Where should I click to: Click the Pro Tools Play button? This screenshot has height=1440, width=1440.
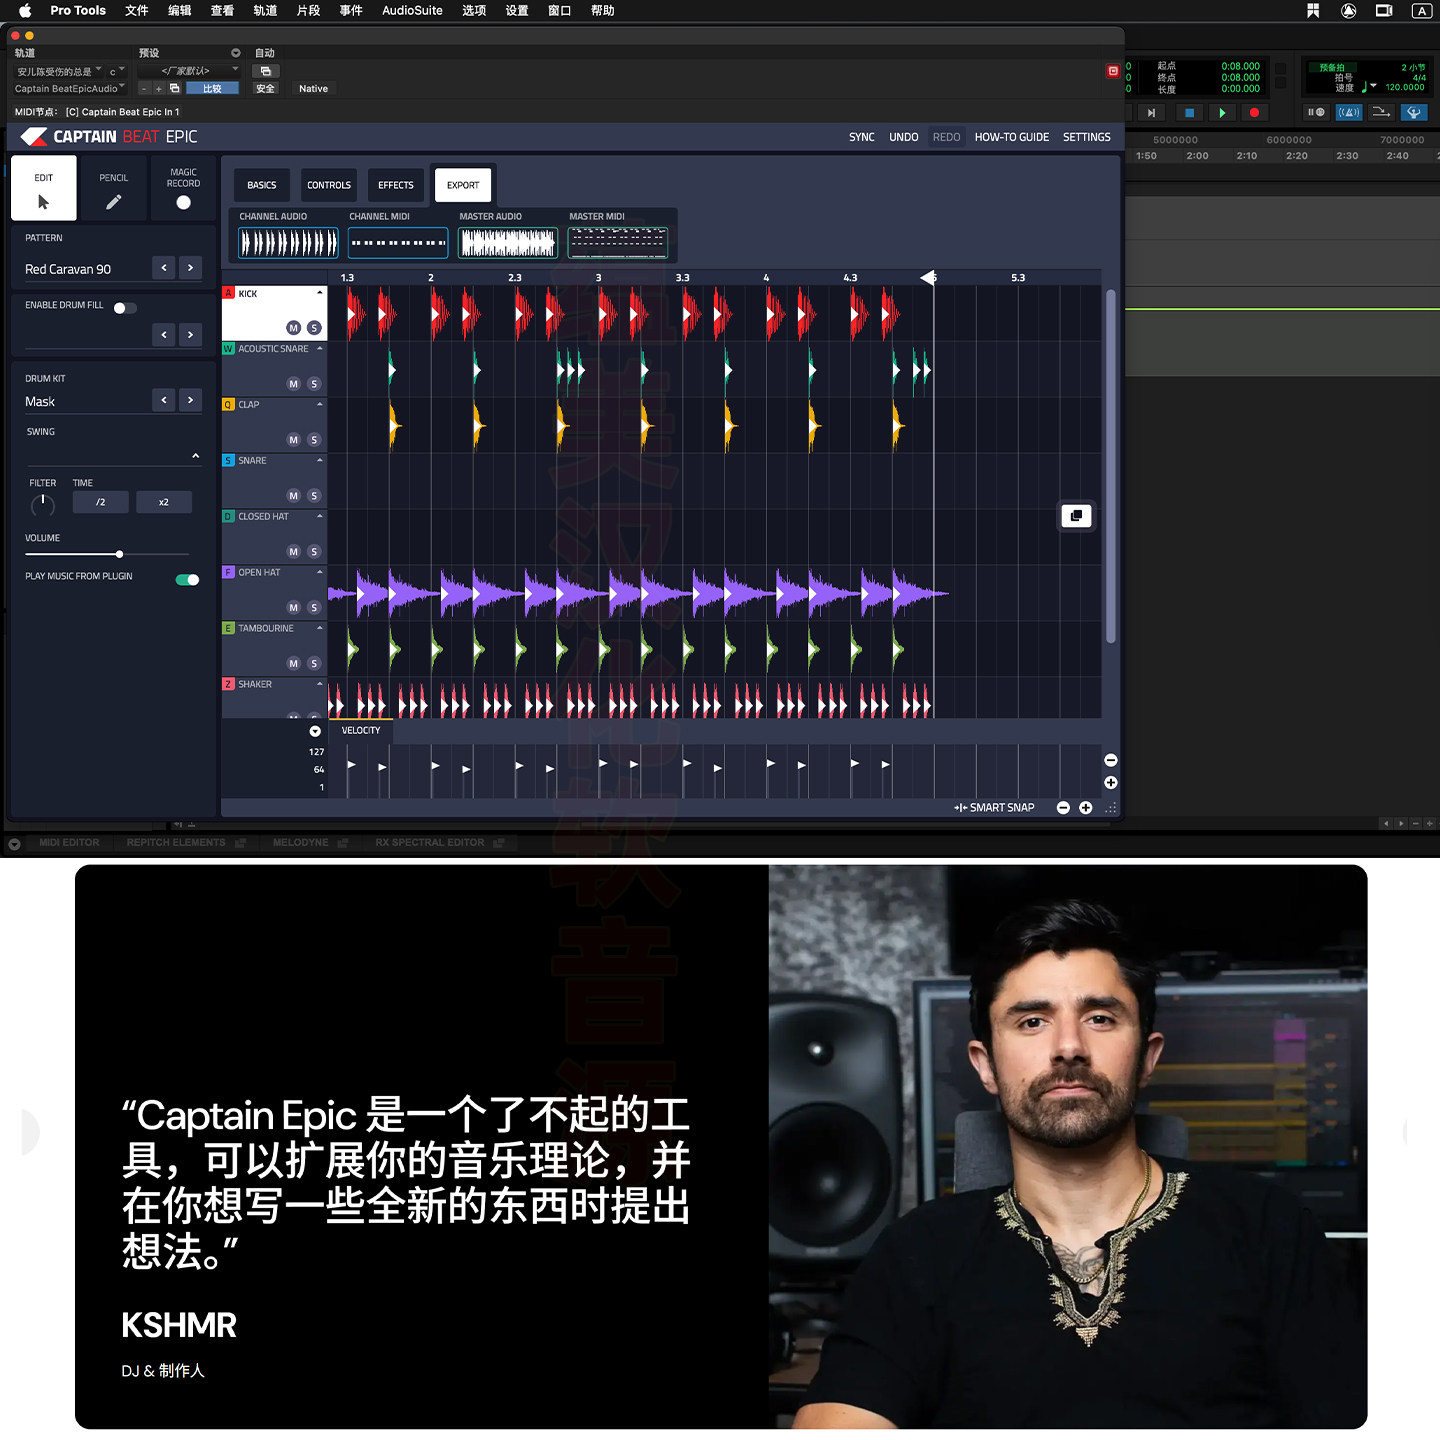coord(1222,113)
